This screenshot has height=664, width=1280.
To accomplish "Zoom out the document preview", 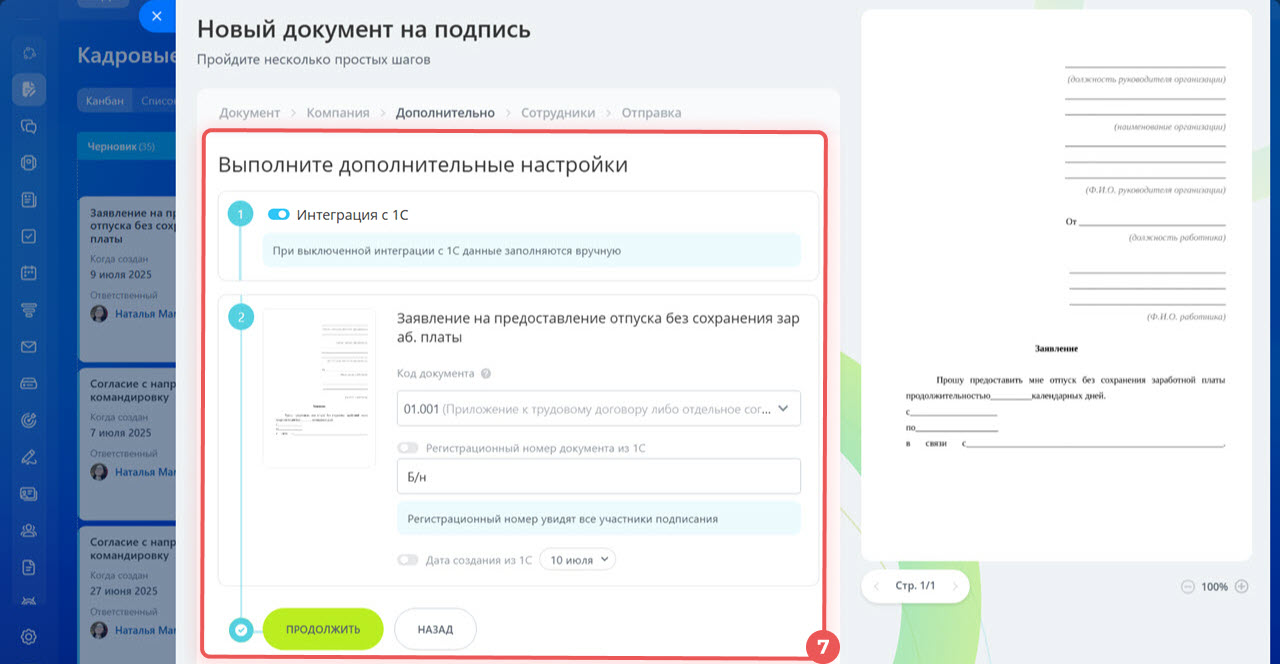I will 1188,587.
